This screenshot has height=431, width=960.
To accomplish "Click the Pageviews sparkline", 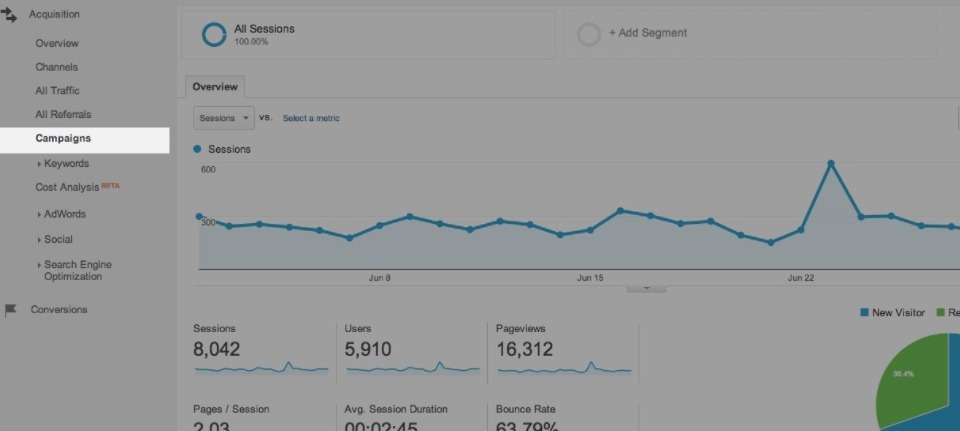I will coord(564,368).
